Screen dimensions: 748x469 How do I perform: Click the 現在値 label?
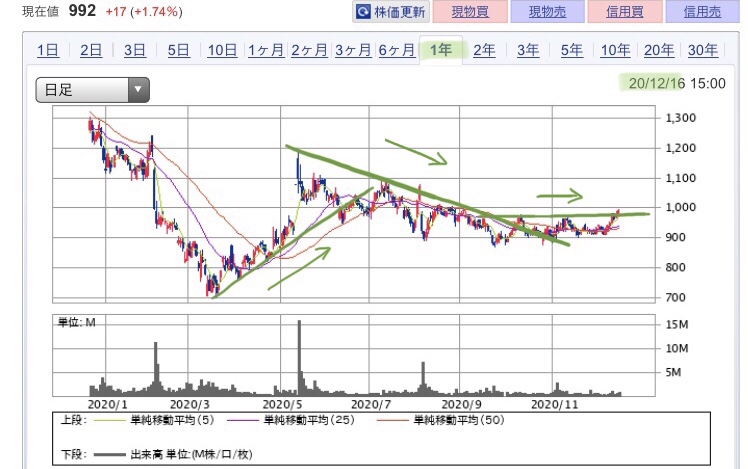click(40, 11)
